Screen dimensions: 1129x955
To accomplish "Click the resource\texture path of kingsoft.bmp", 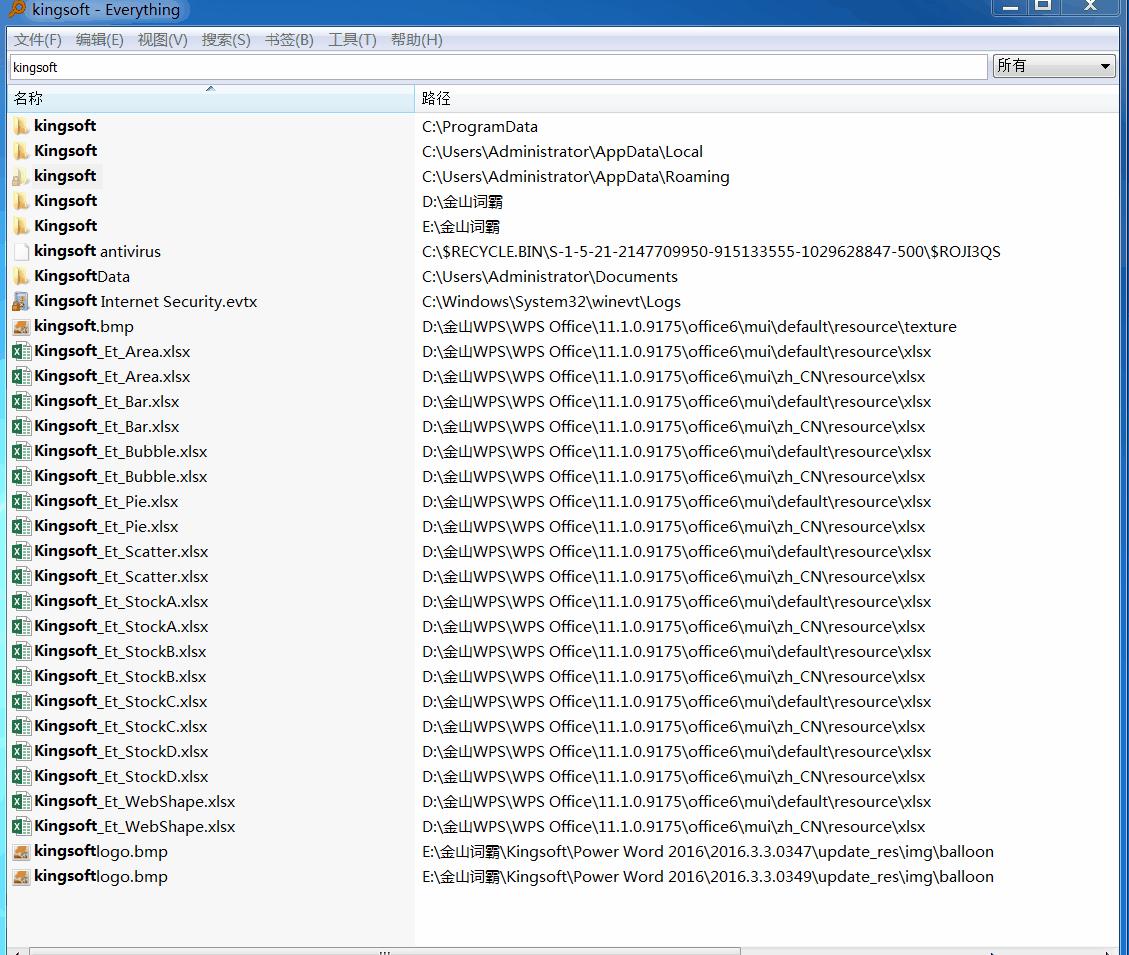I will [x=689, y=326].
